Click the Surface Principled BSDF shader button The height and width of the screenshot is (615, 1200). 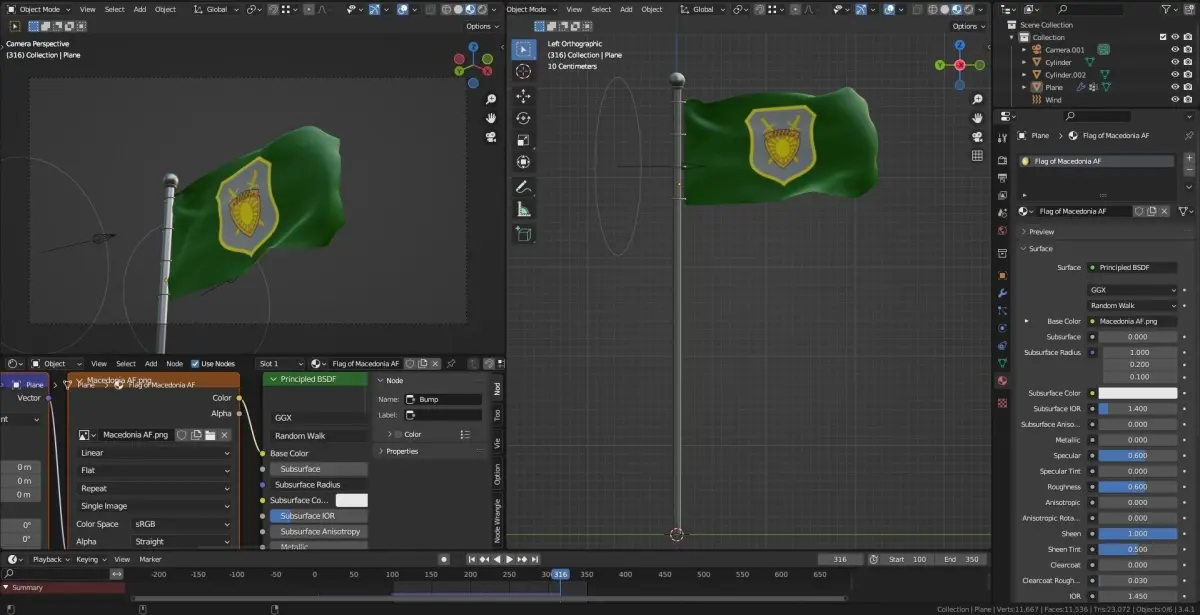coord(1133,267)
